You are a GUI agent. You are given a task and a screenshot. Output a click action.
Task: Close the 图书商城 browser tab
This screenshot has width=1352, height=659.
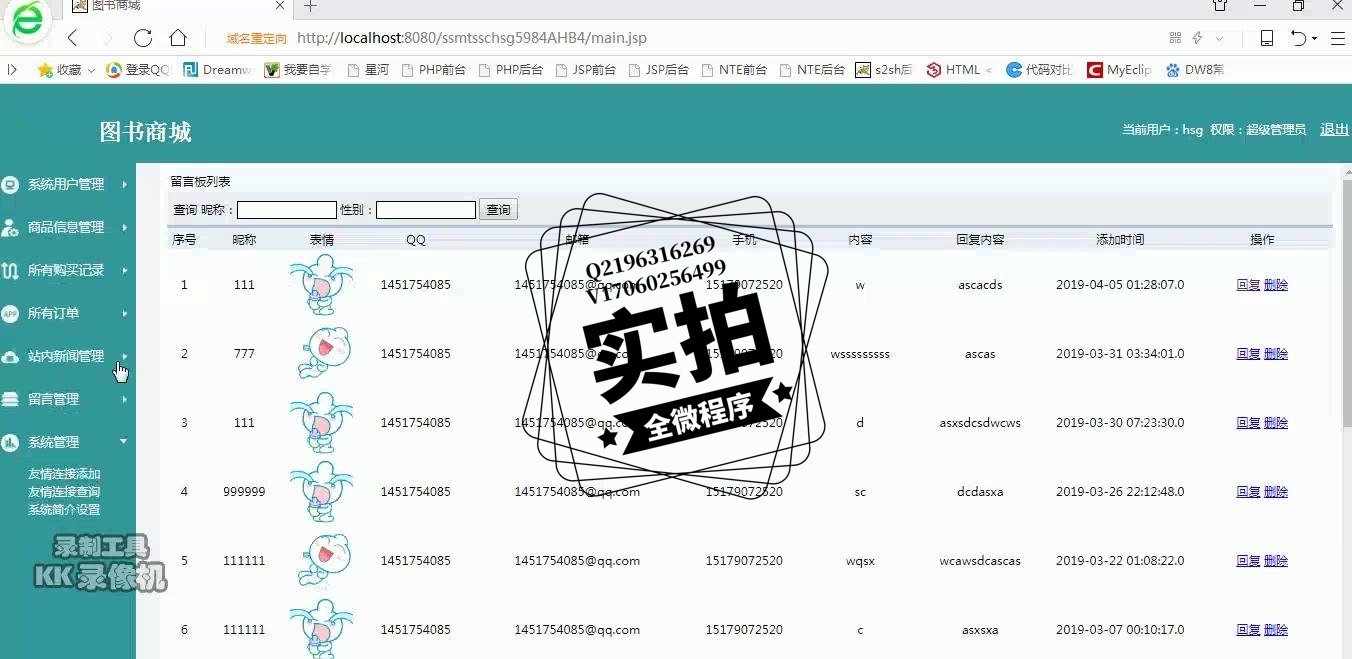pos(281,6)
